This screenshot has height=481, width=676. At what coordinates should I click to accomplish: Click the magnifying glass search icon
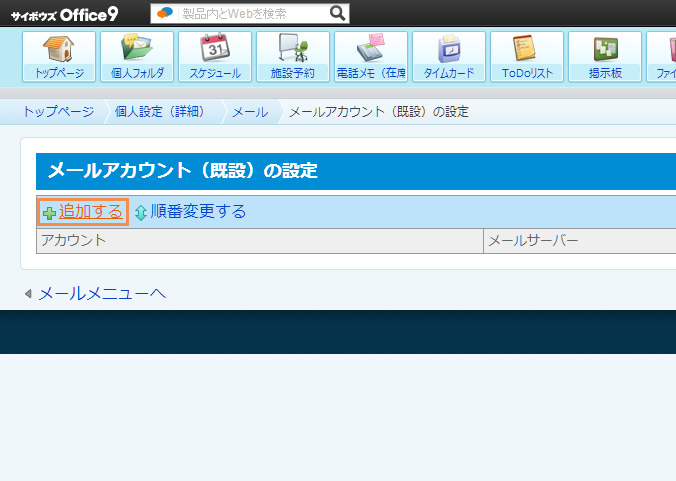(337, 13)
